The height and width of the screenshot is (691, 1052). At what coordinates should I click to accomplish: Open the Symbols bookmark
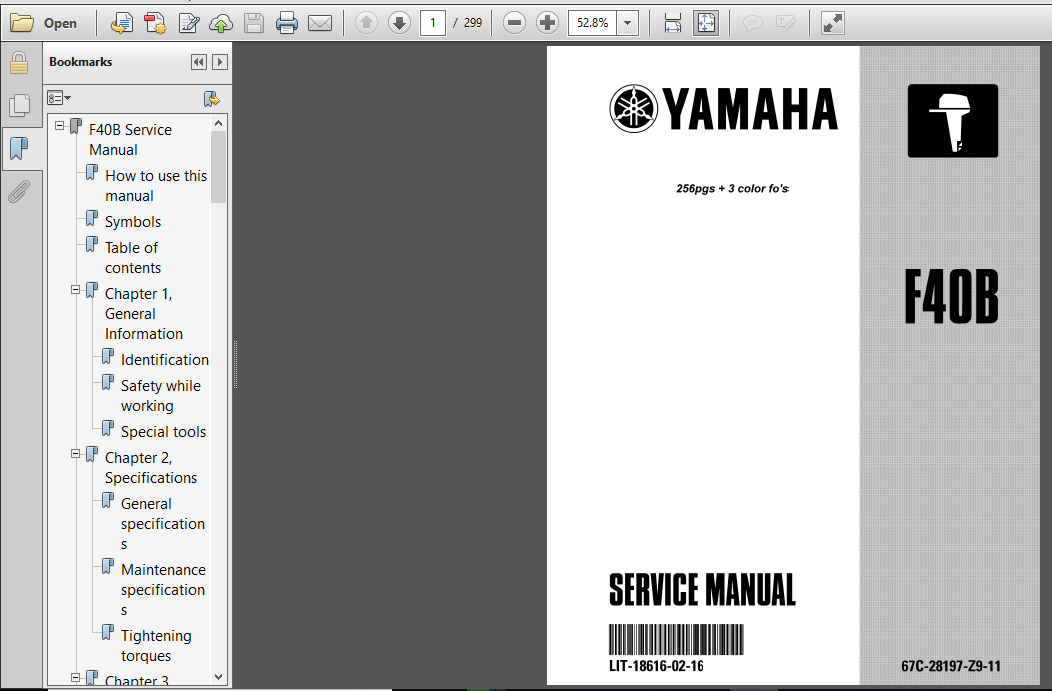(133, 222)
